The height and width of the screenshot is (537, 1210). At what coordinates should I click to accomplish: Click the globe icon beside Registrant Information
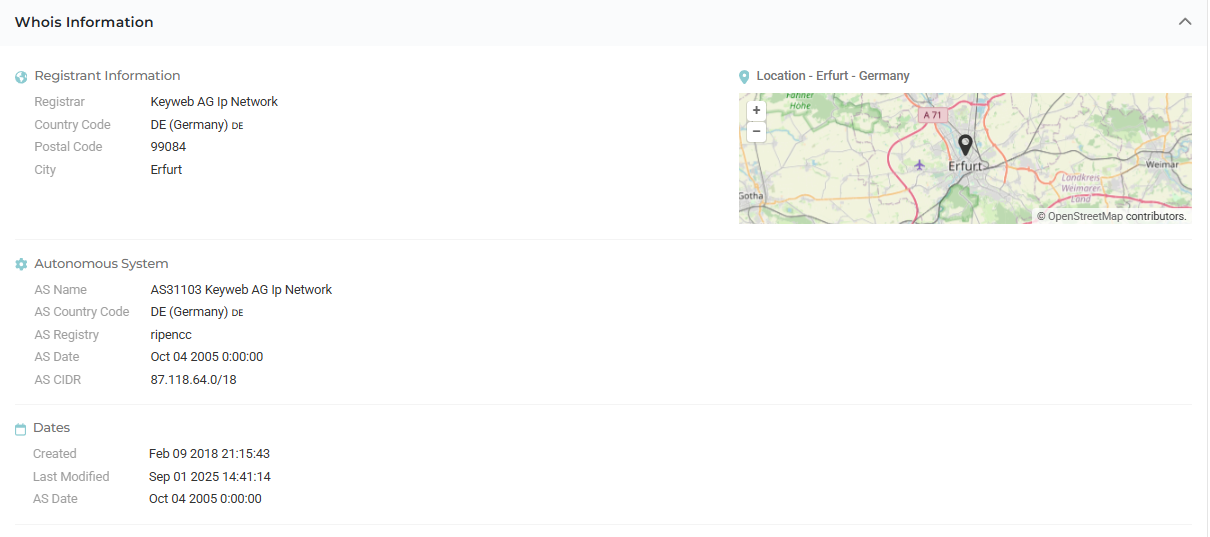click(x=21, y=77)
